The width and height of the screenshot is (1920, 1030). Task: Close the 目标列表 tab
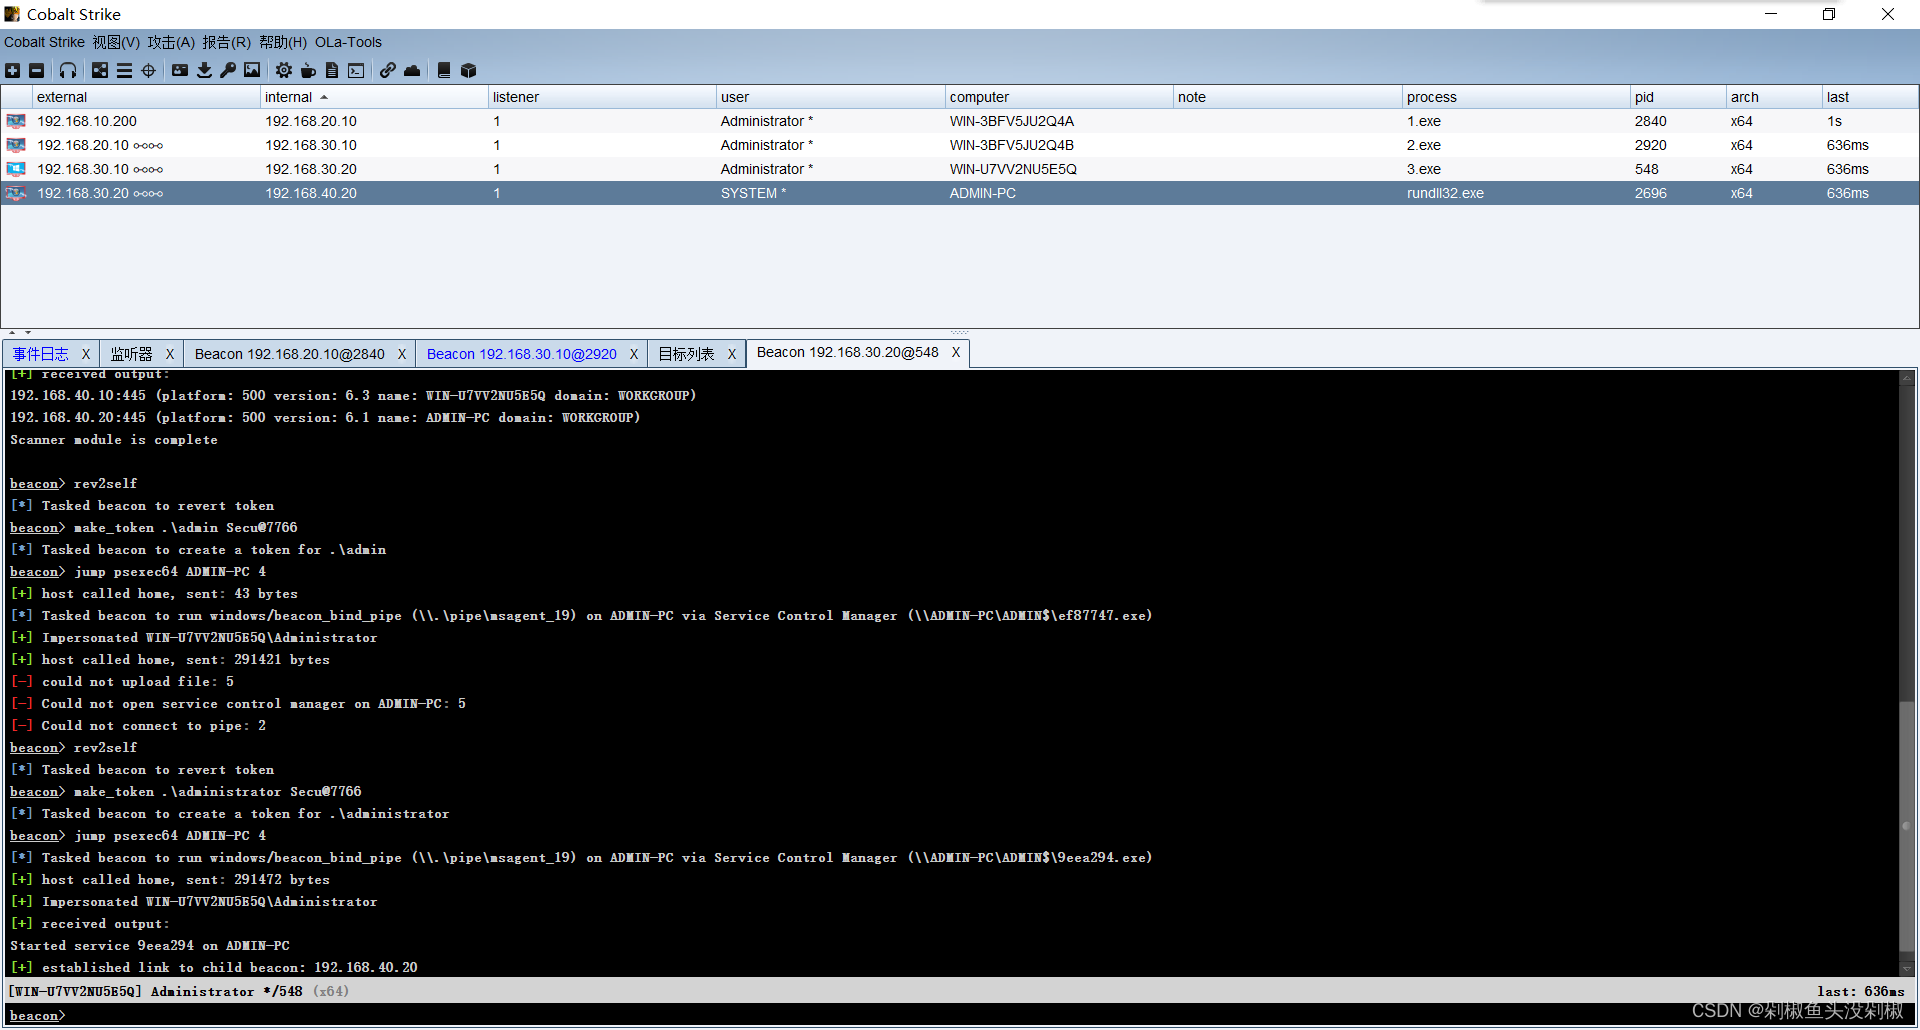pyautogui.click(x=732, y=354)
